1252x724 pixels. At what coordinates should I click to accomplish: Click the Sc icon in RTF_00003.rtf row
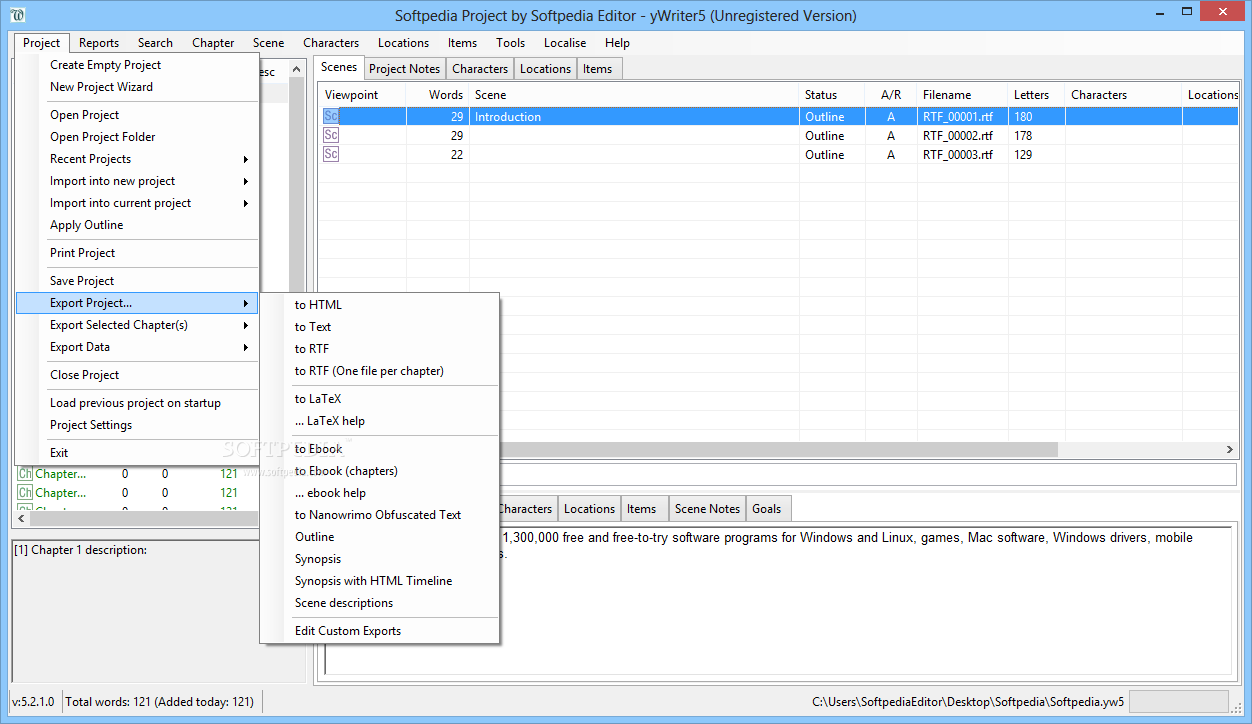(331, 154)
